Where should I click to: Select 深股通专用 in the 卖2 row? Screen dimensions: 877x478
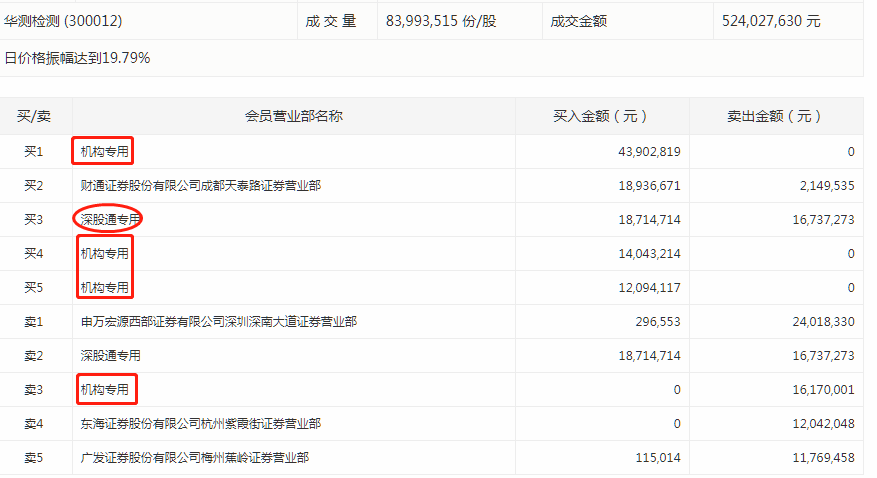point(110,356)
